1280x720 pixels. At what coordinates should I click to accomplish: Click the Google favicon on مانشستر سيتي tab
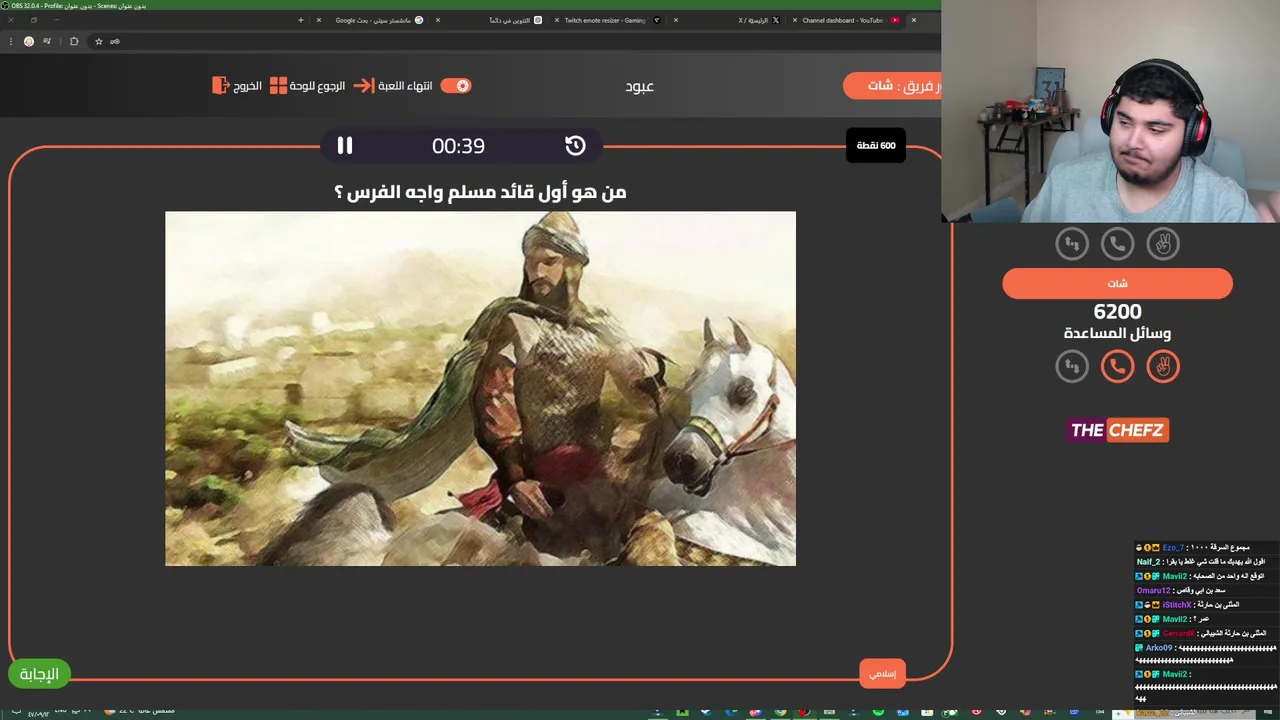point(419,20)
